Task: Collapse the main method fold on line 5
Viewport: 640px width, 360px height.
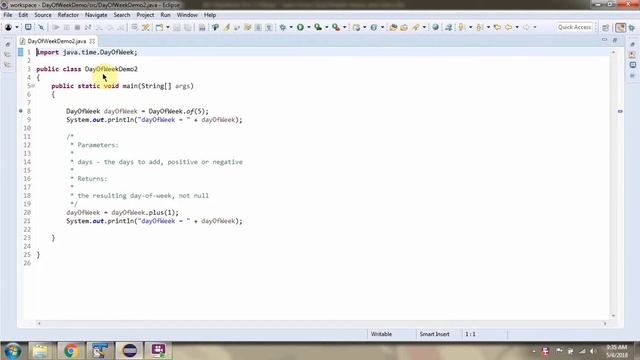Action: 33,86
